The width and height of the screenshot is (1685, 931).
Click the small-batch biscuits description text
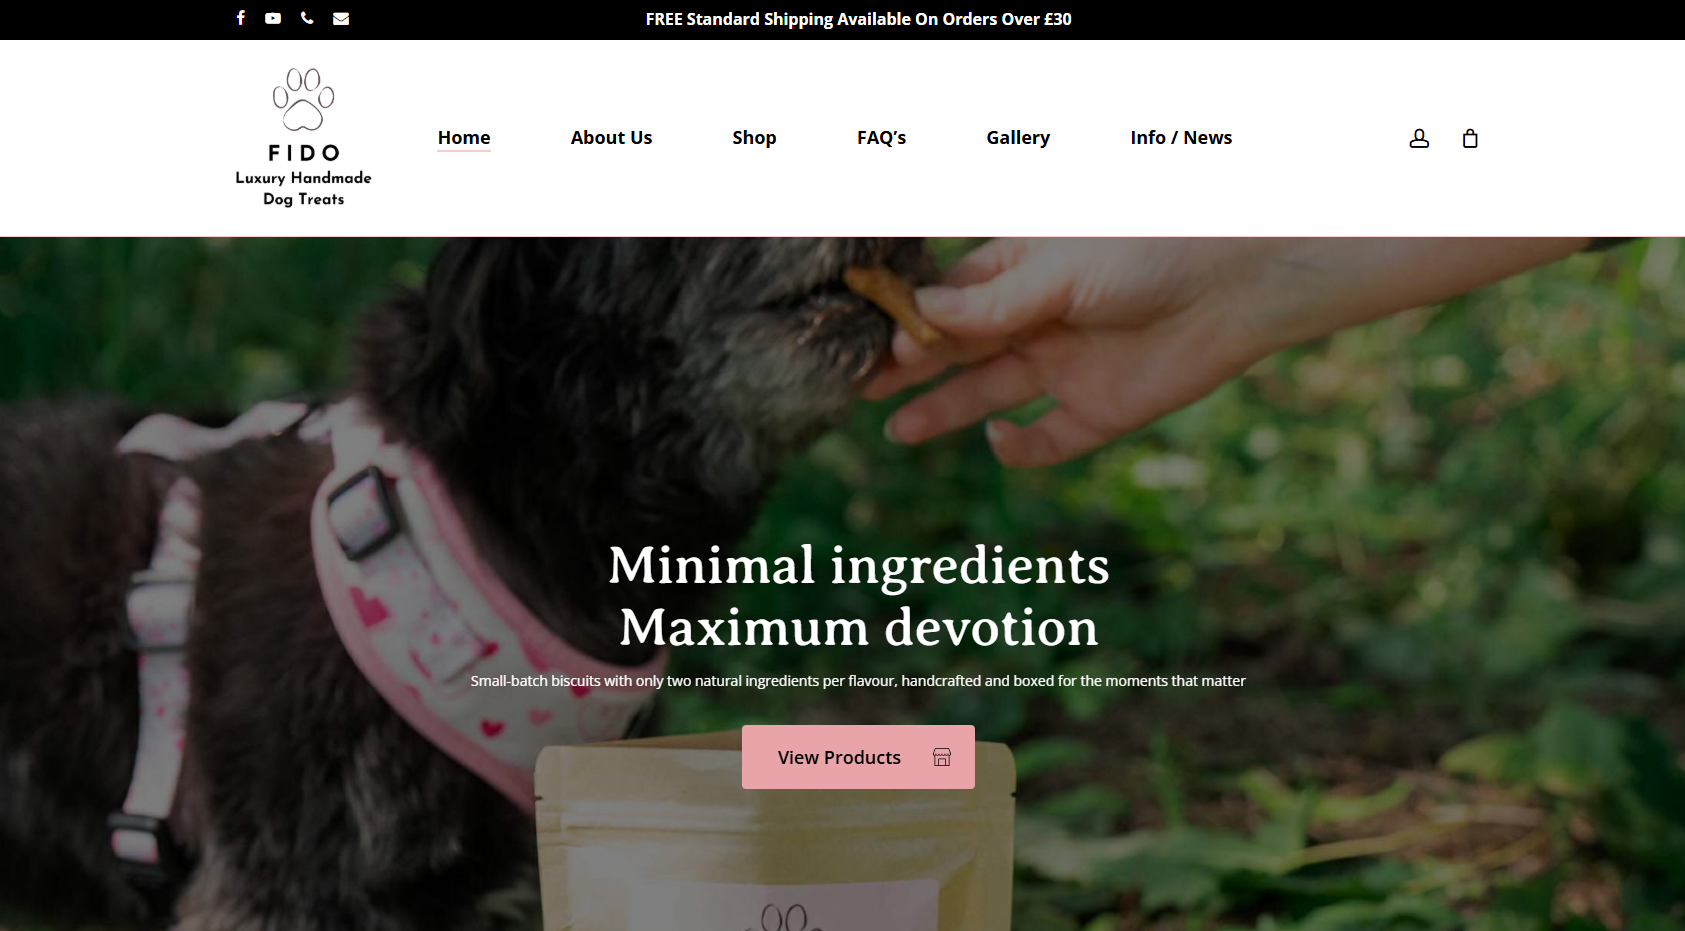coord(858,681)
